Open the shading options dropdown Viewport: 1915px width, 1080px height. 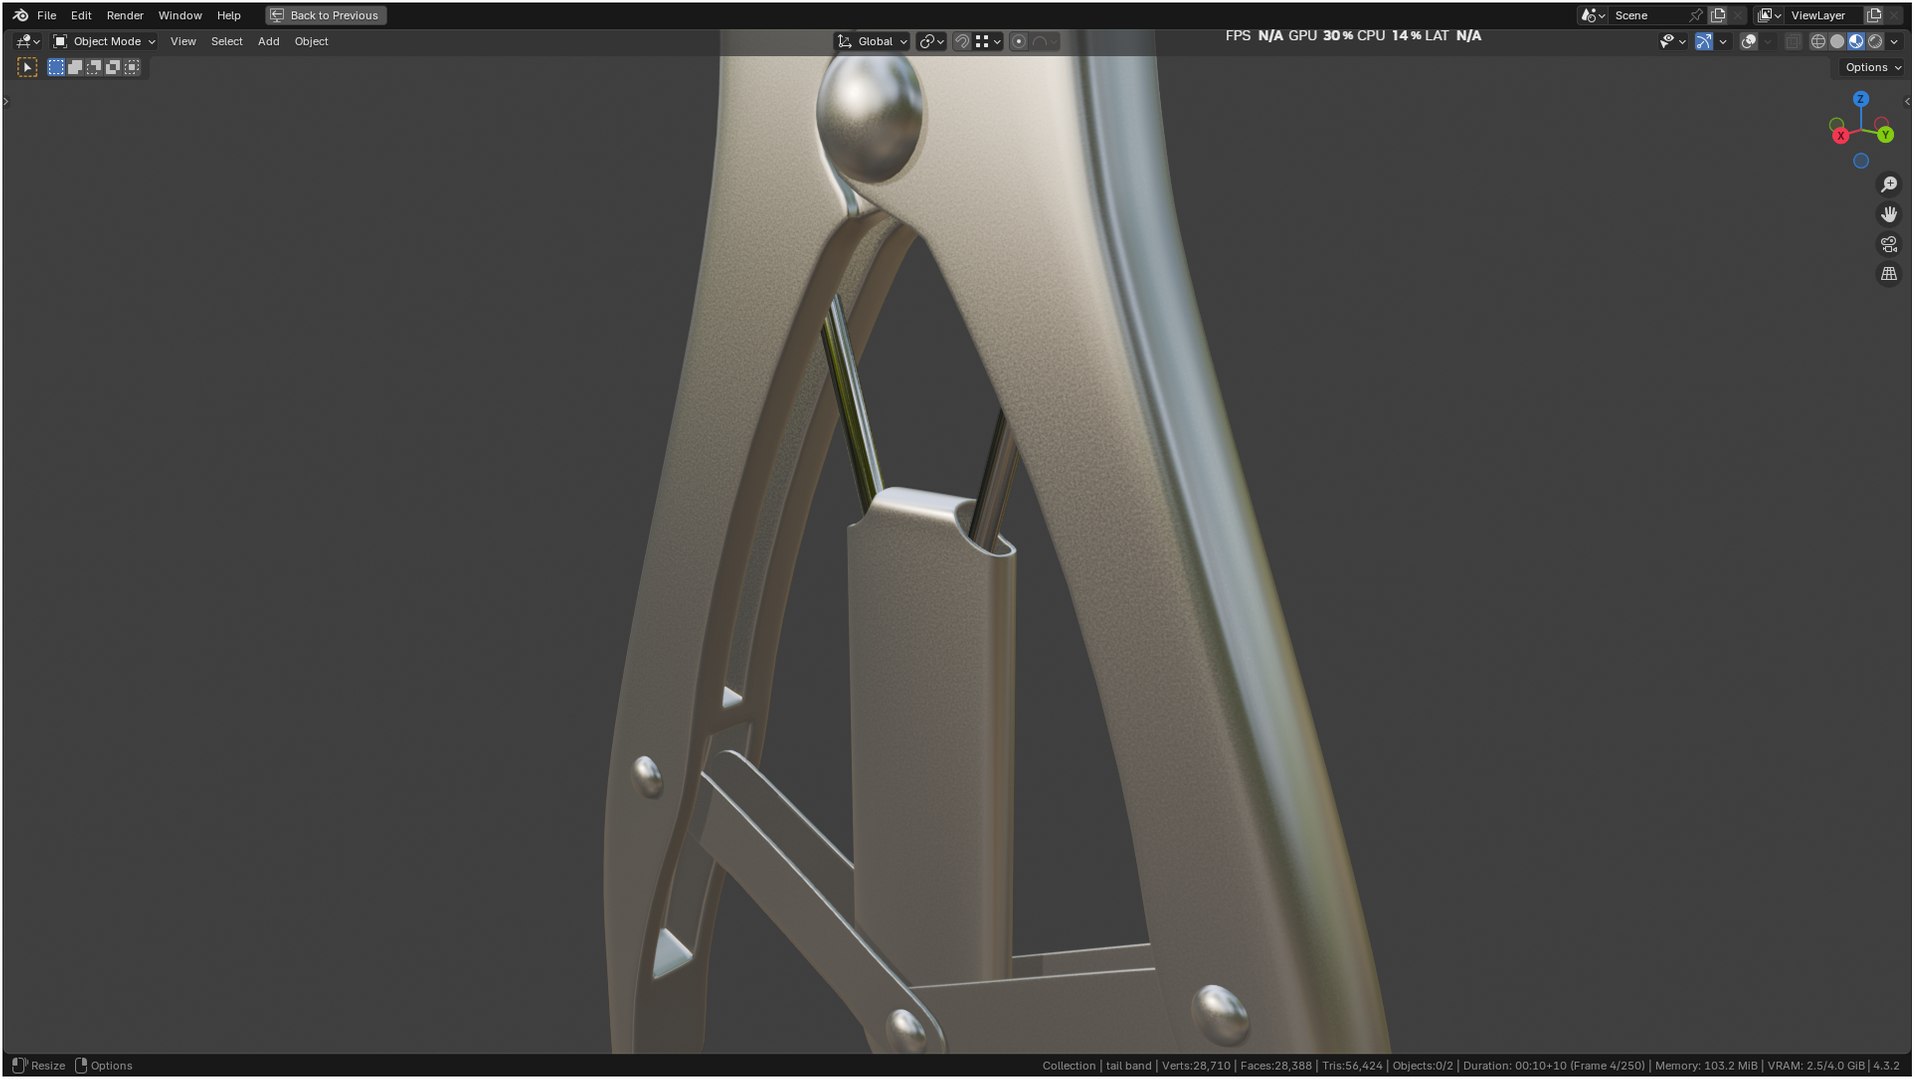tap(1894, 41)
